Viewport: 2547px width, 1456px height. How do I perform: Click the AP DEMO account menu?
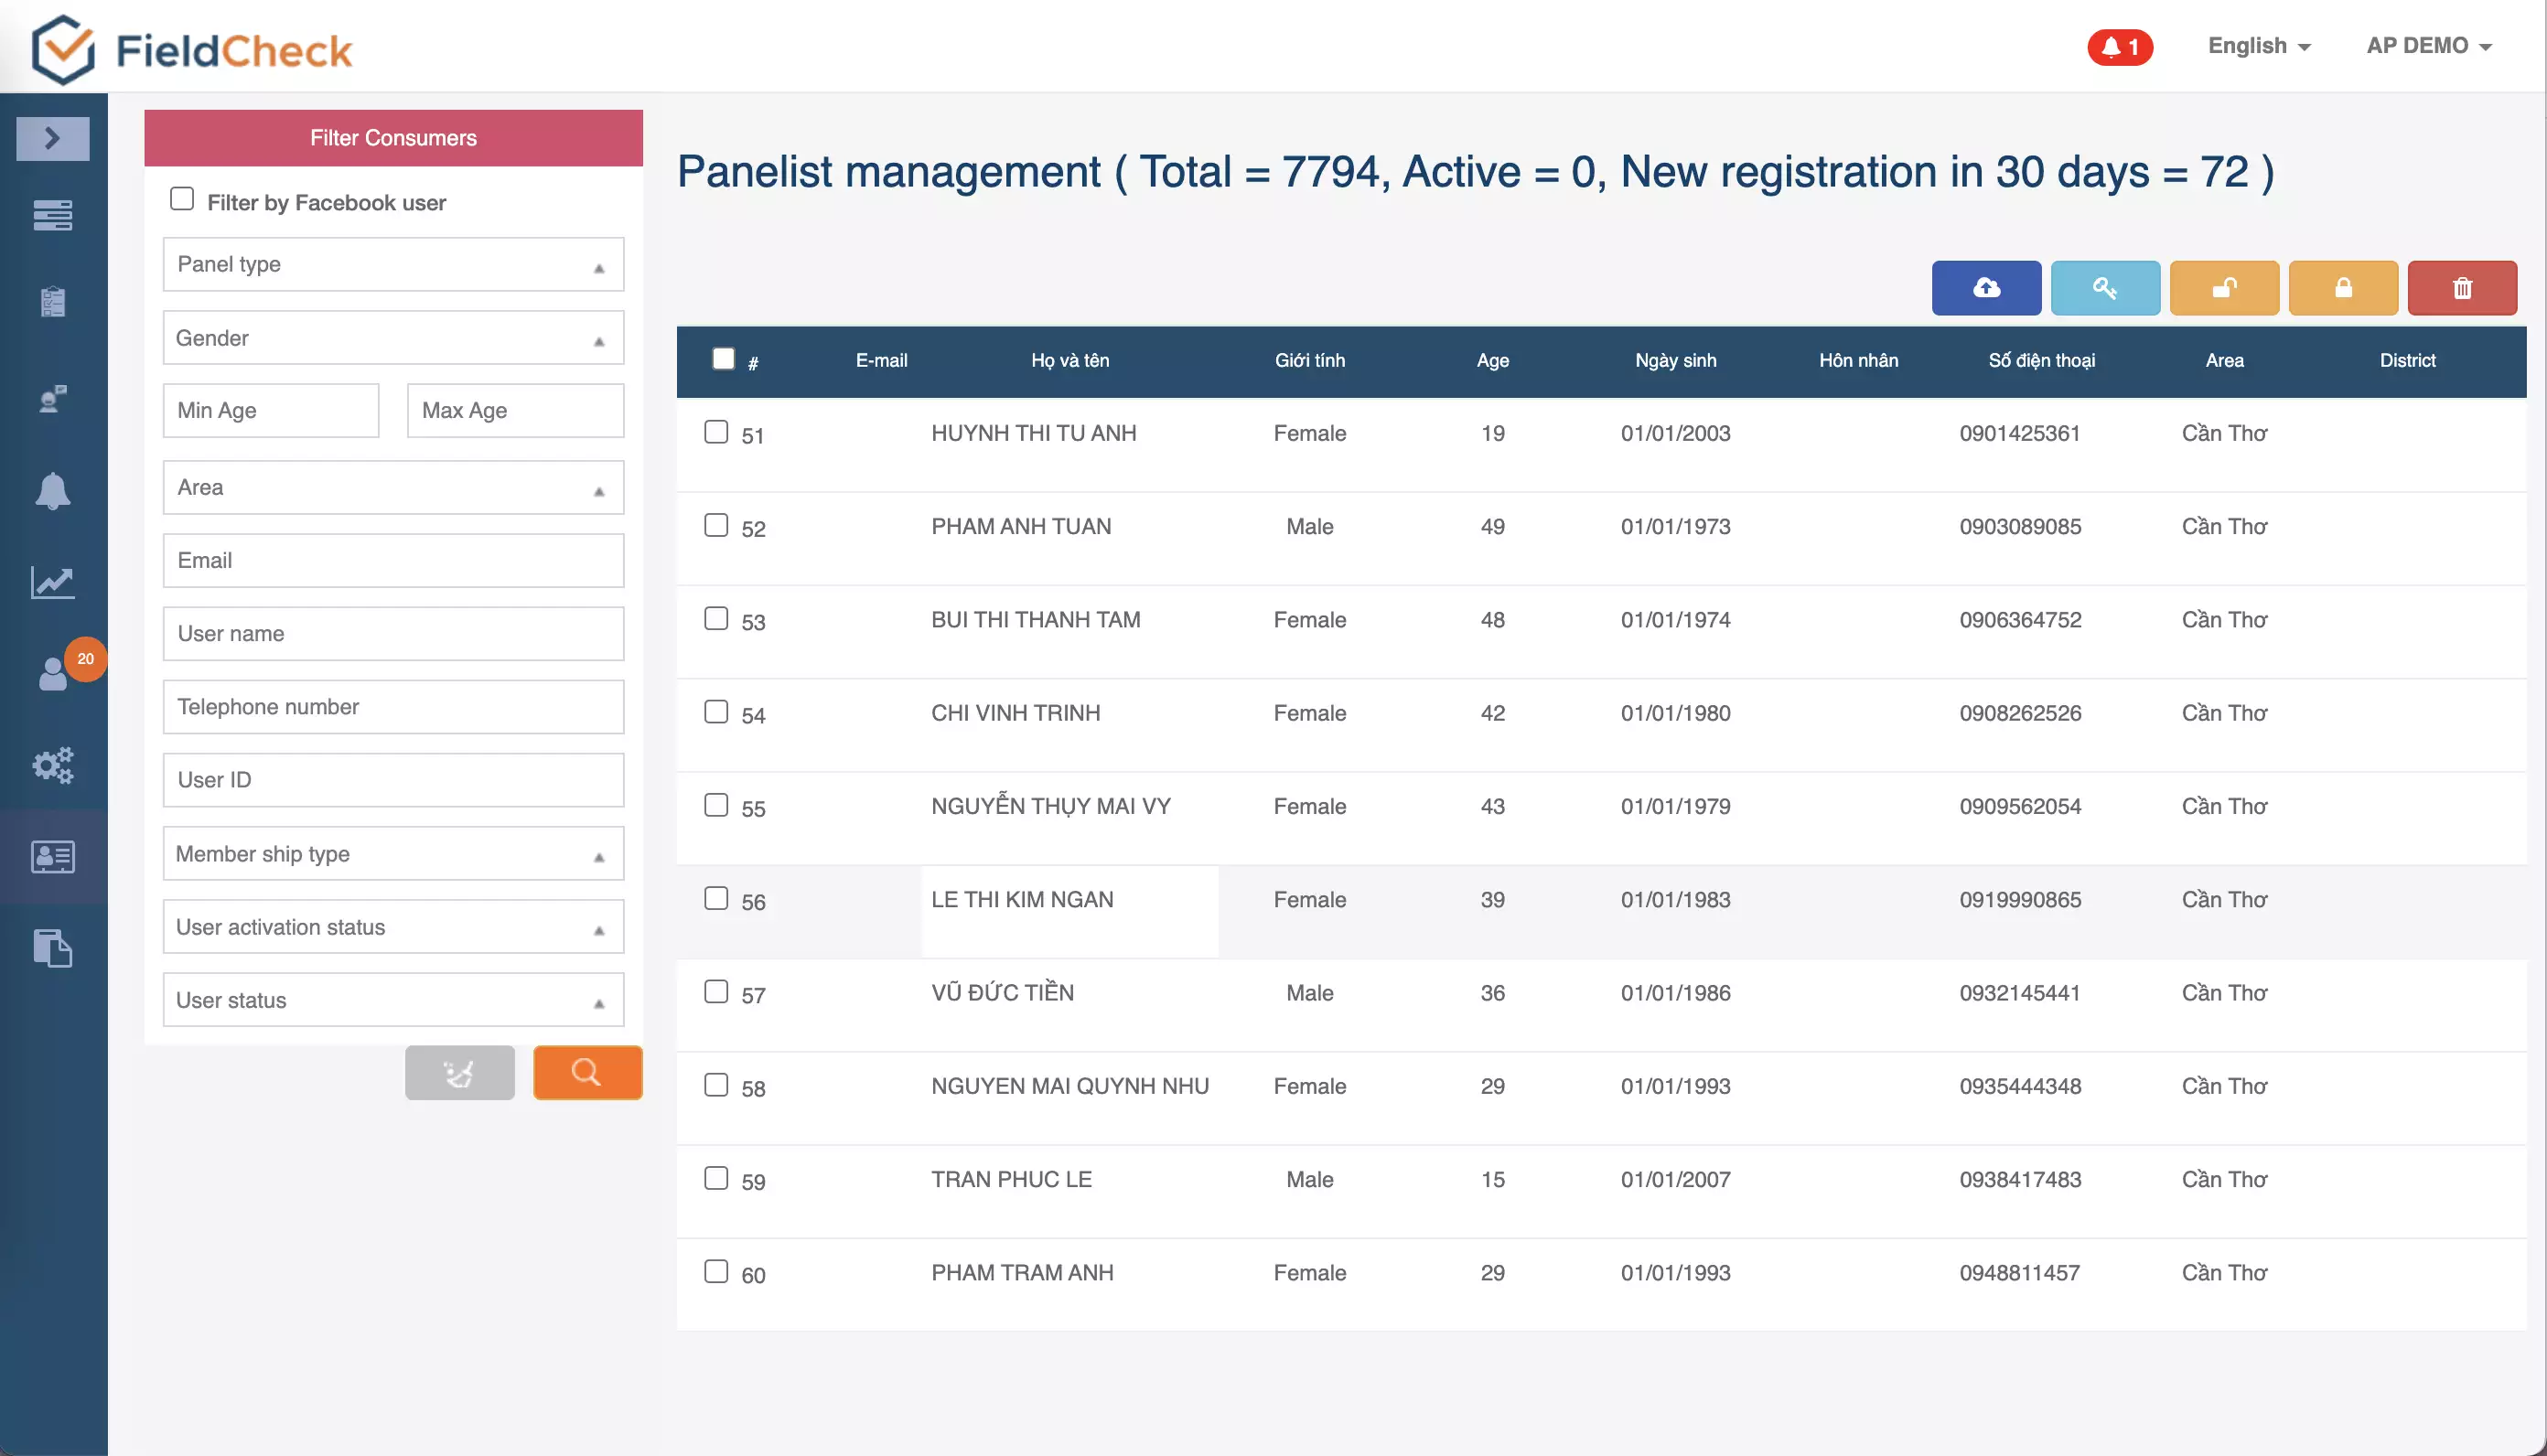[2434, 46]
